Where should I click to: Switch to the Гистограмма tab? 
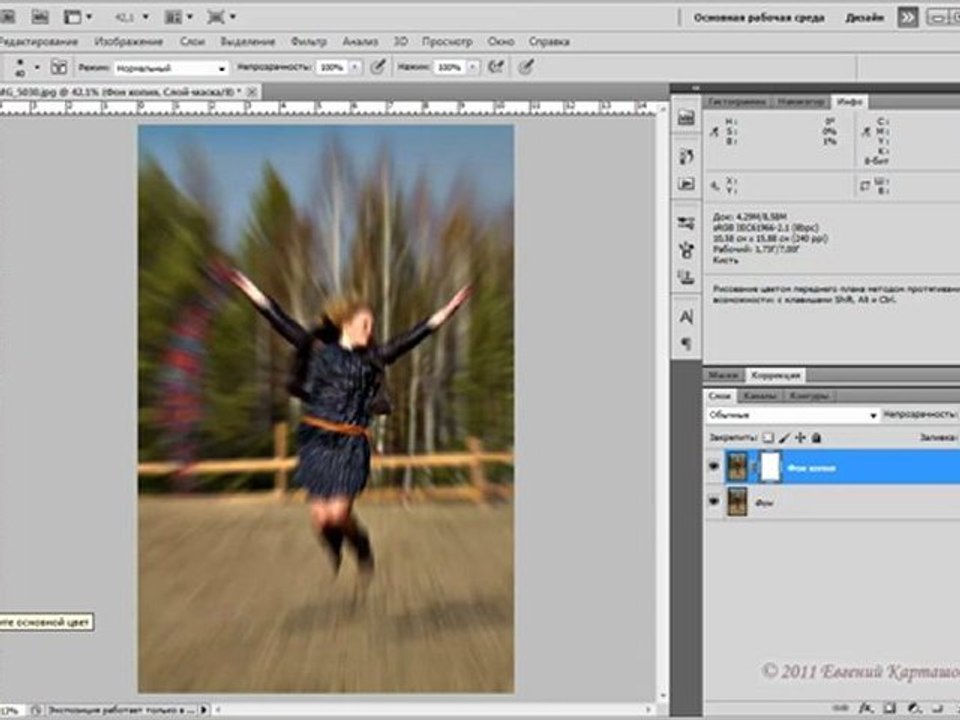click(737, 102)
